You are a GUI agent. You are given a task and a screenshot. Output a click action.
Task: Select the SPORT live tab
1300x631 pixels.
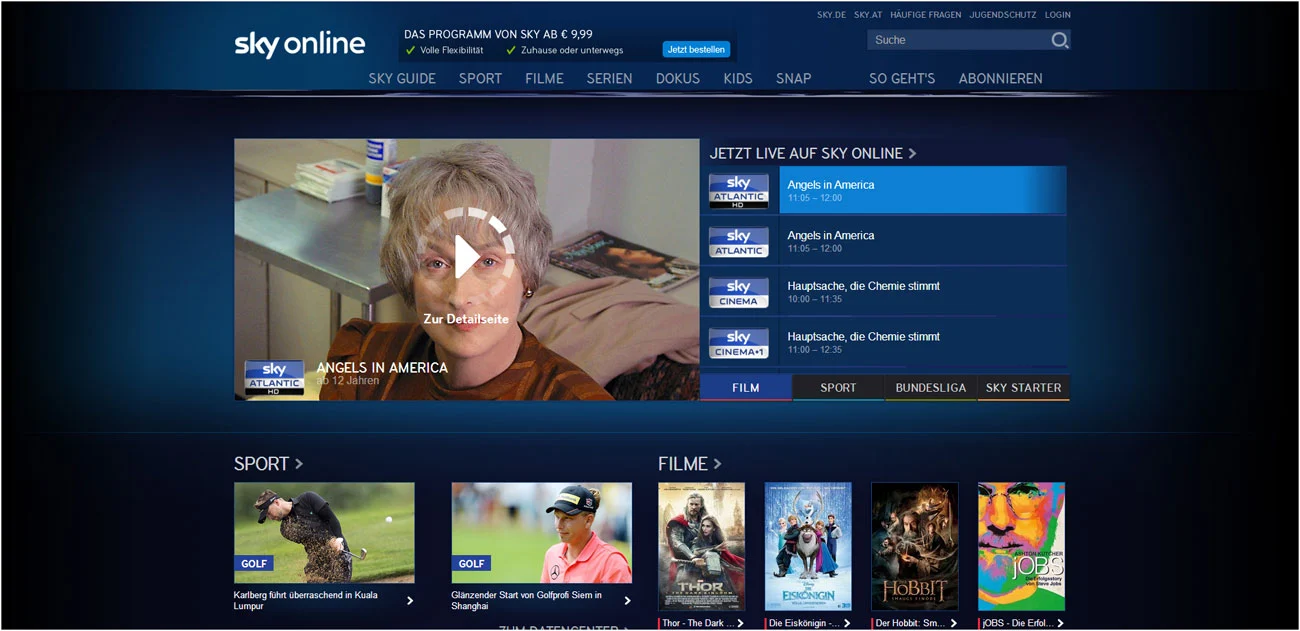pos(838,388)
